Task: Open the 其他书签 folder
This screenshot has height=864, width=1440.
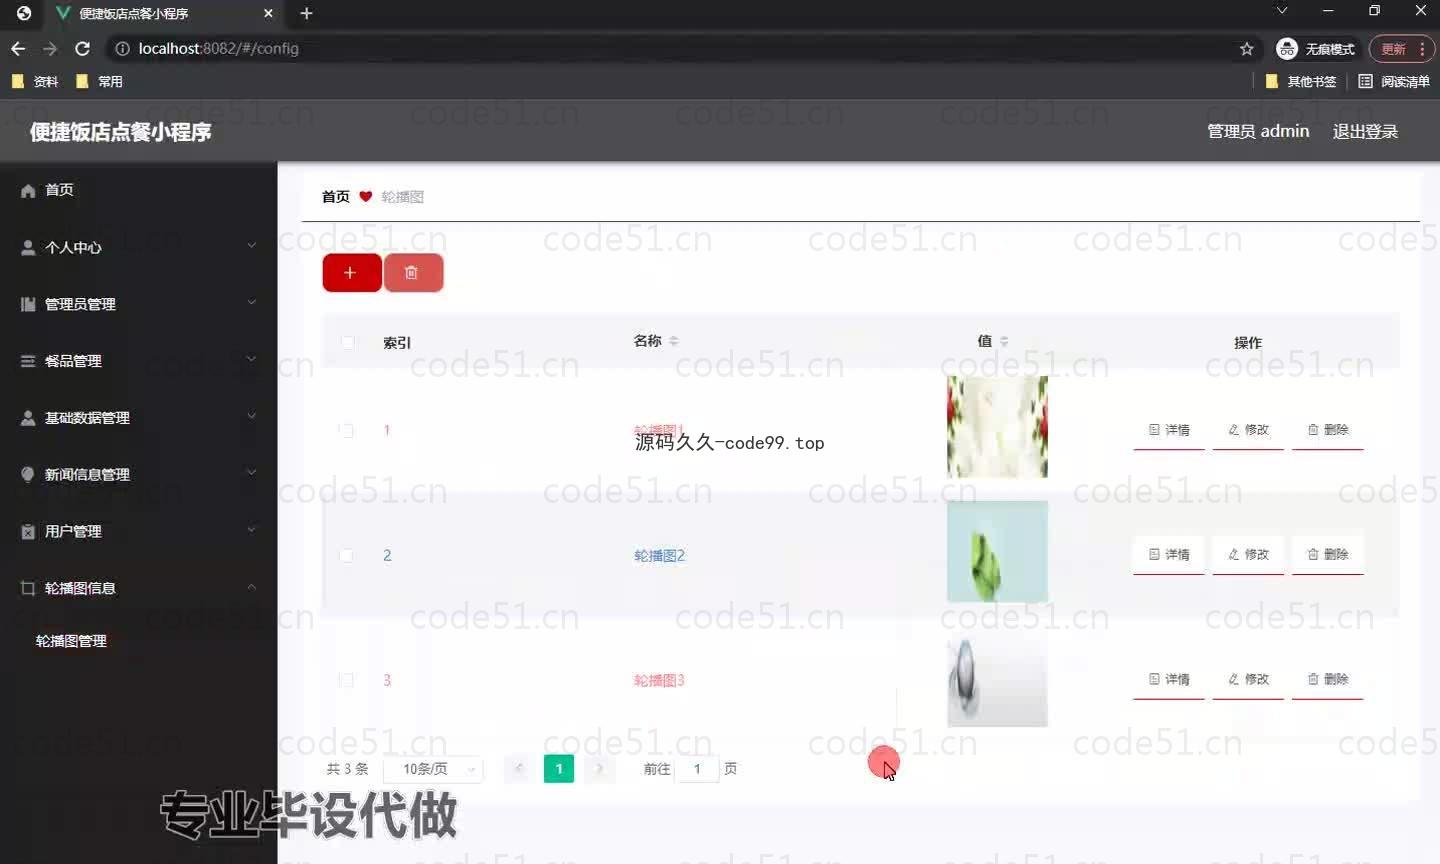Action: (1301, 81)
